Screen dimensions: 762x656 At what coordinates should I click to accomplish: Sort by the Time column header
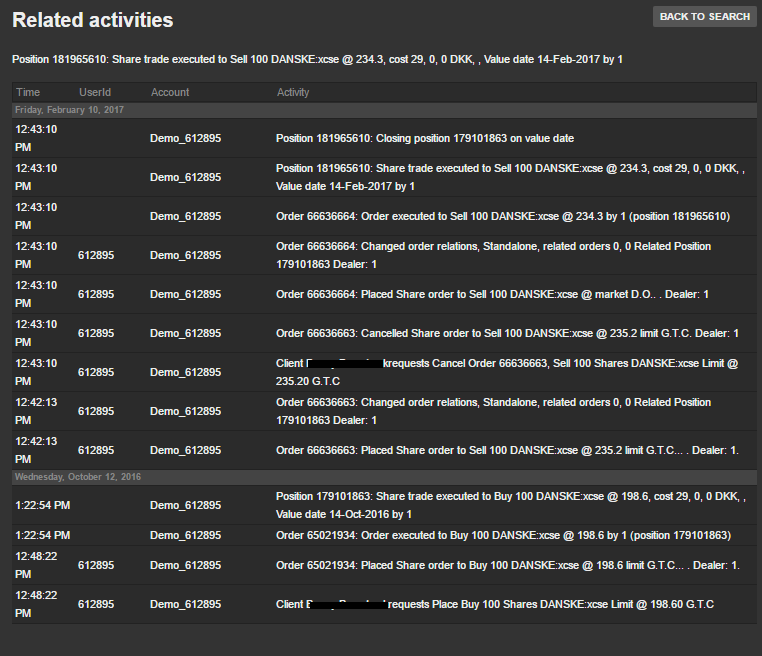(28, 92)
